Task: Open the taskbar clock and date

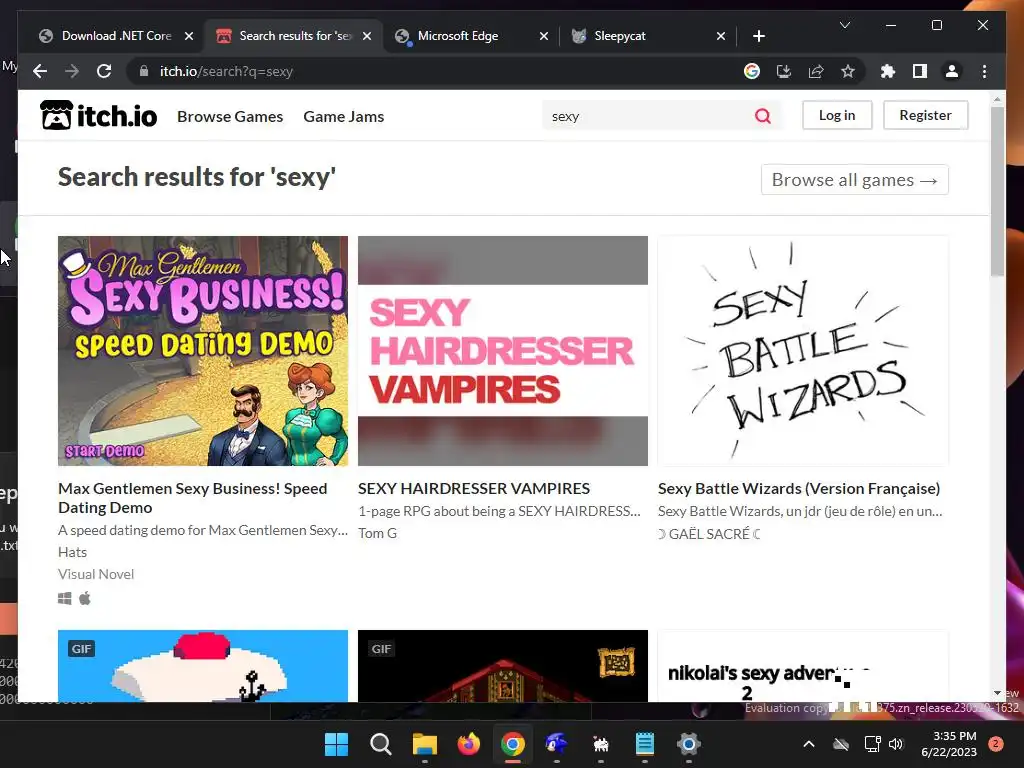Action: click(x=949, y=744)
